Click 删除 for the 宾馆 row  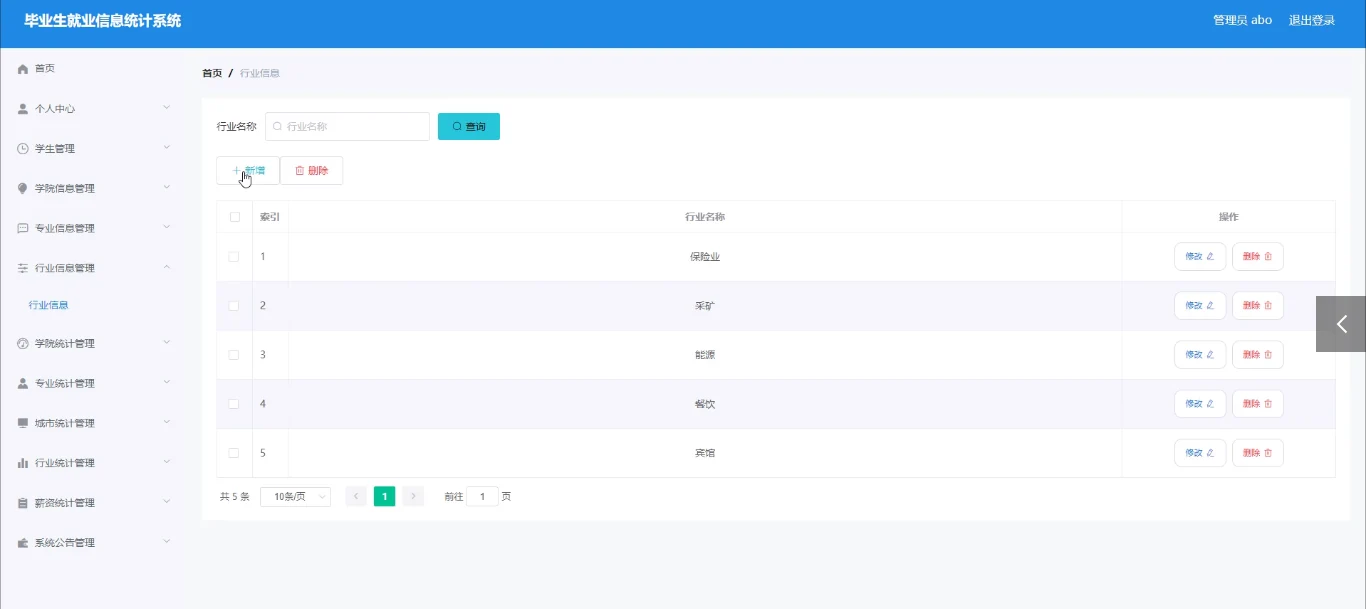[1258, 453]
